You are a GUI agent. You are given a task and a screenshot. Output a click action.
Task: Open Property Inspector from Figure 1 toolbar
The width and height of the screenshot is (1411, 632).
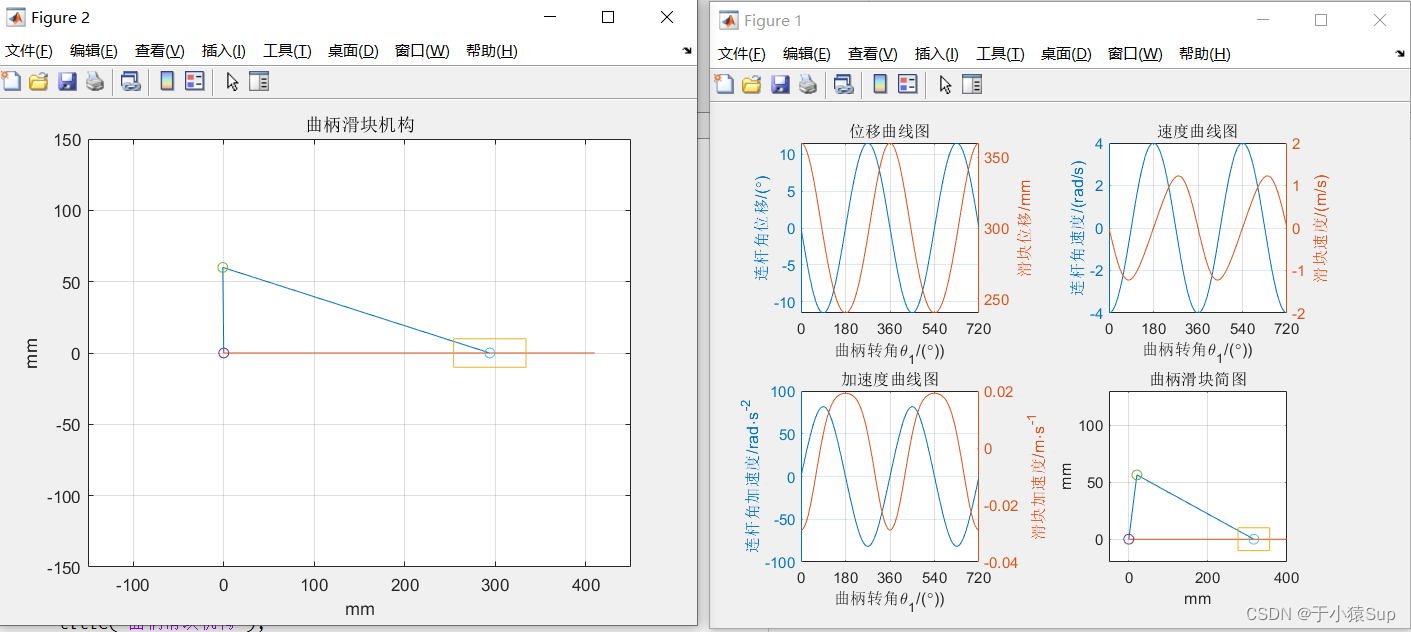(972, 84)
